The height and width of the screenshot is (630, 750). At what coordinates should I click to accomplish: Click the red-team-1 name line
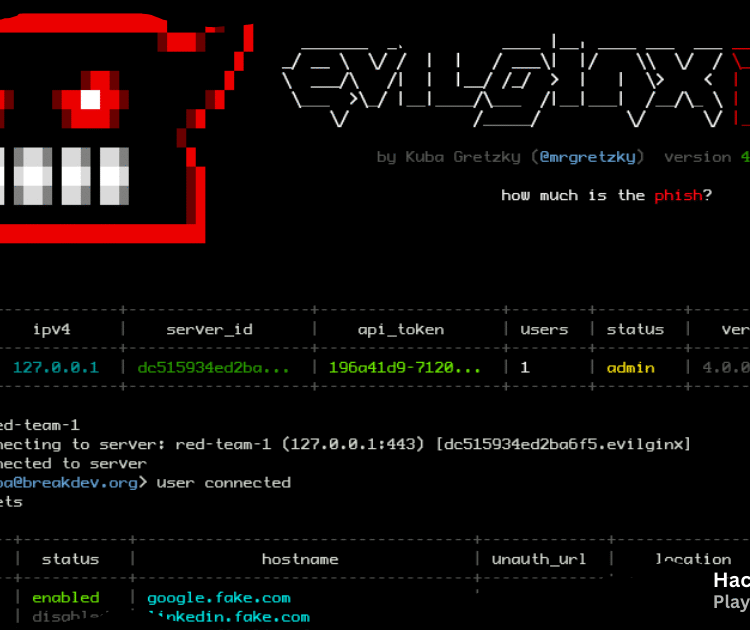(x=40, y=425)
